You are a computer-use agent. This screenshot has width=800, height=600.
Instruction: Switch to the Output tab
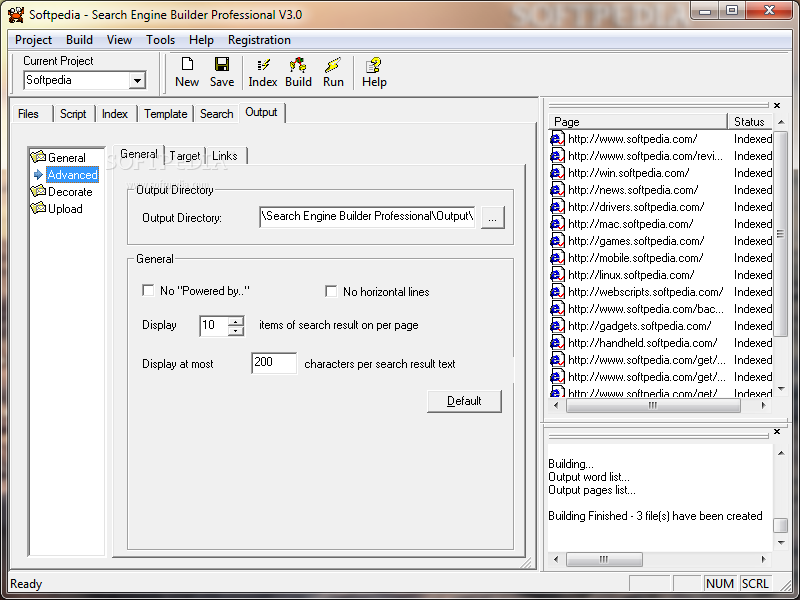coord(261,112)
